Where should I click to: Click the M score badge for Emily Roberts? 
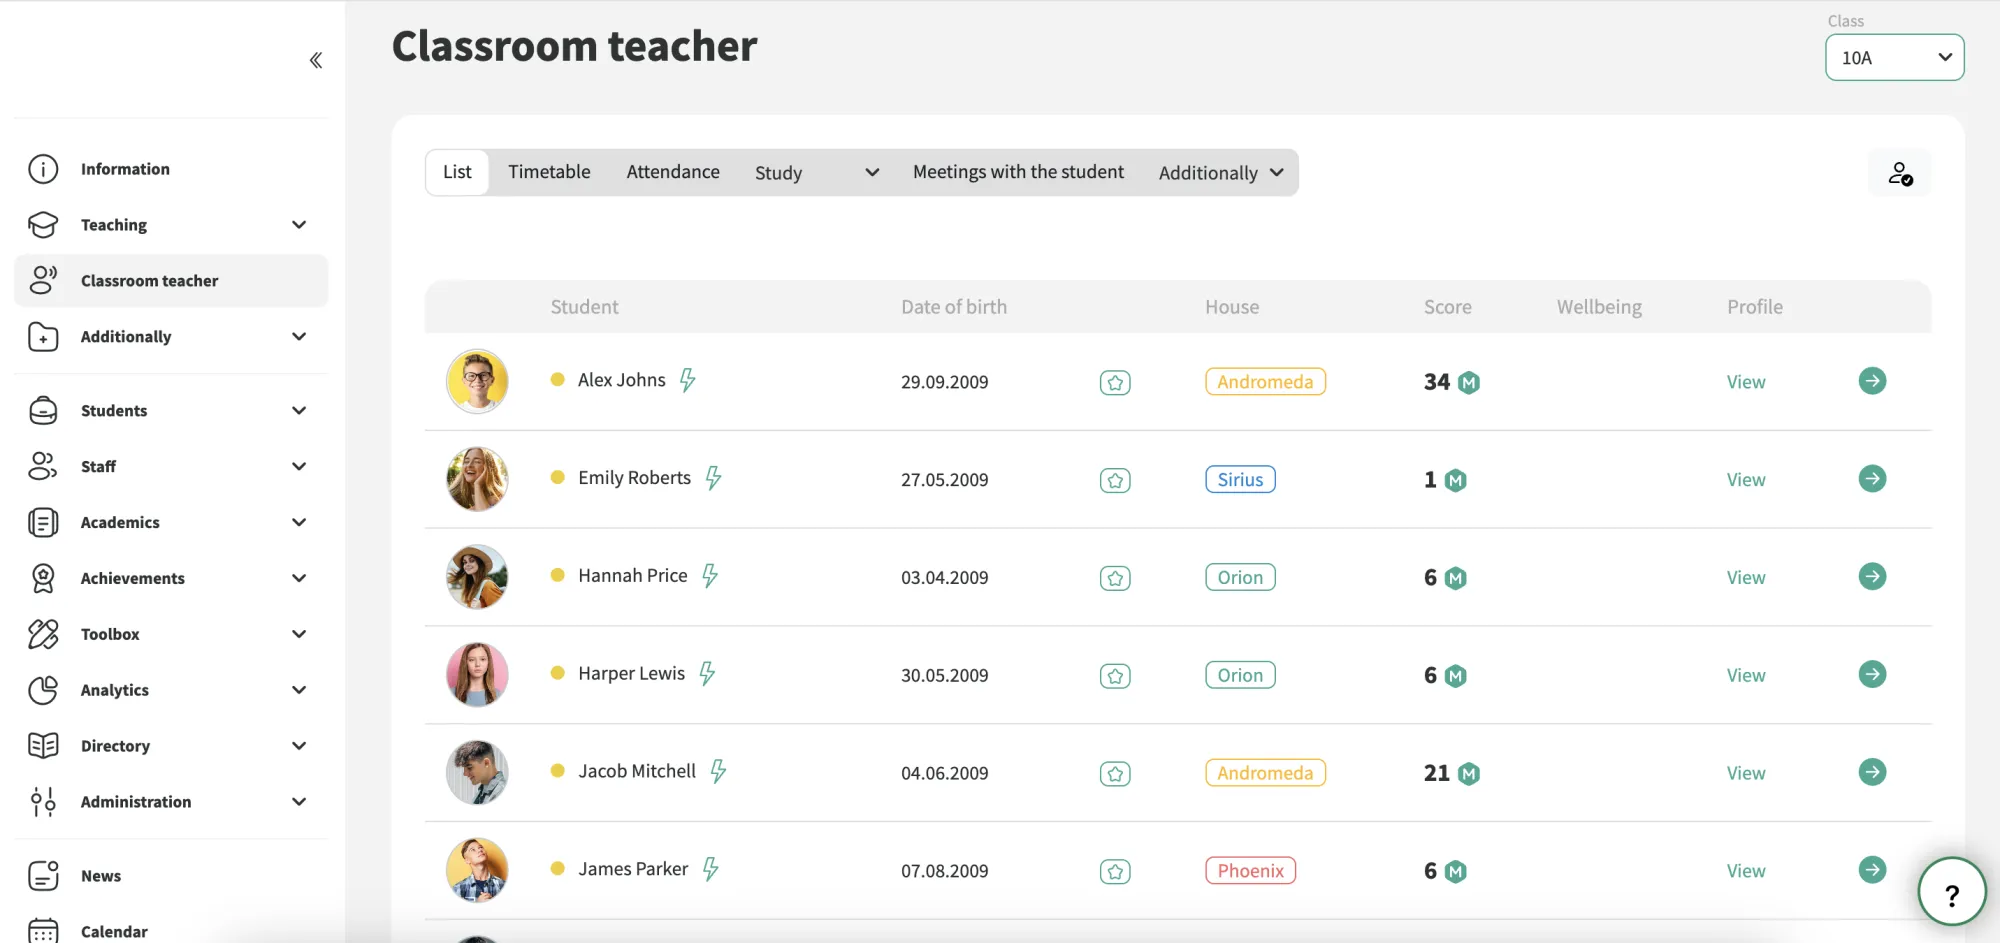1456,480
